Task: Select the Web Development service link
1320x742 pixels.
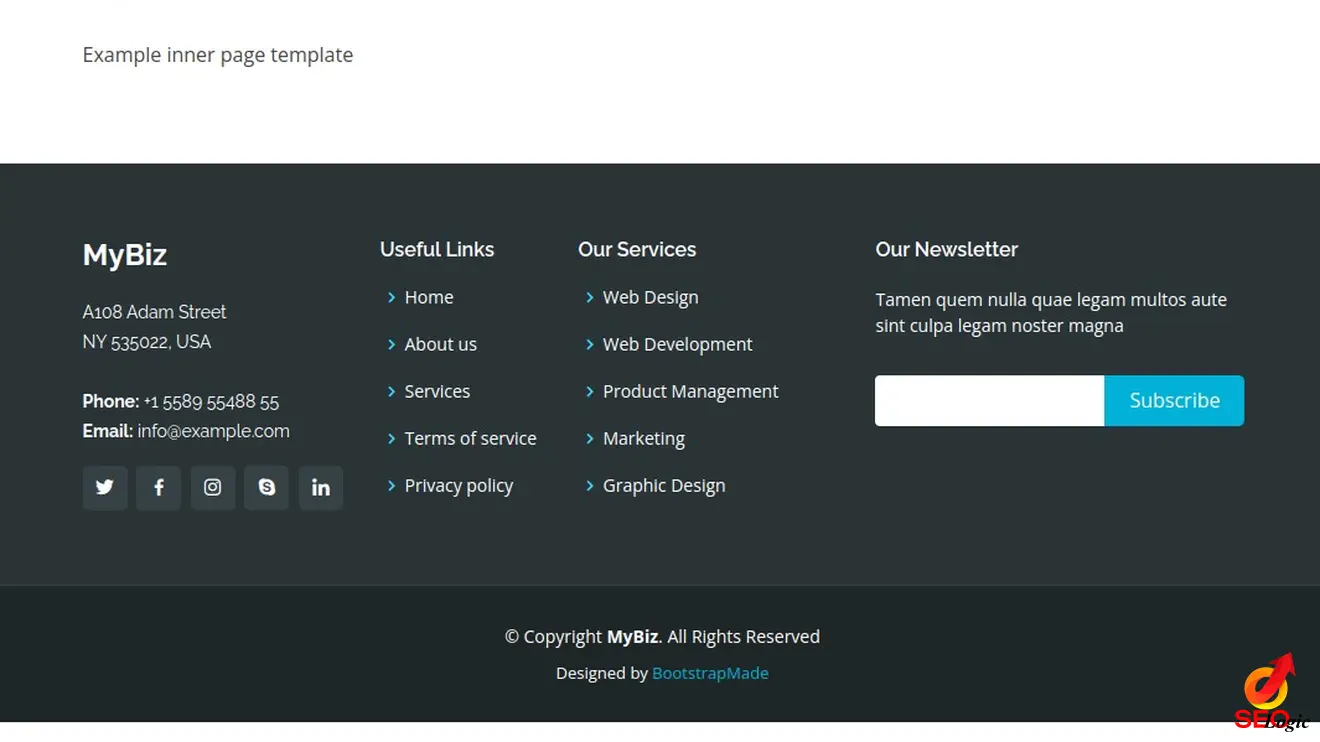Action: tap(677, 344)
